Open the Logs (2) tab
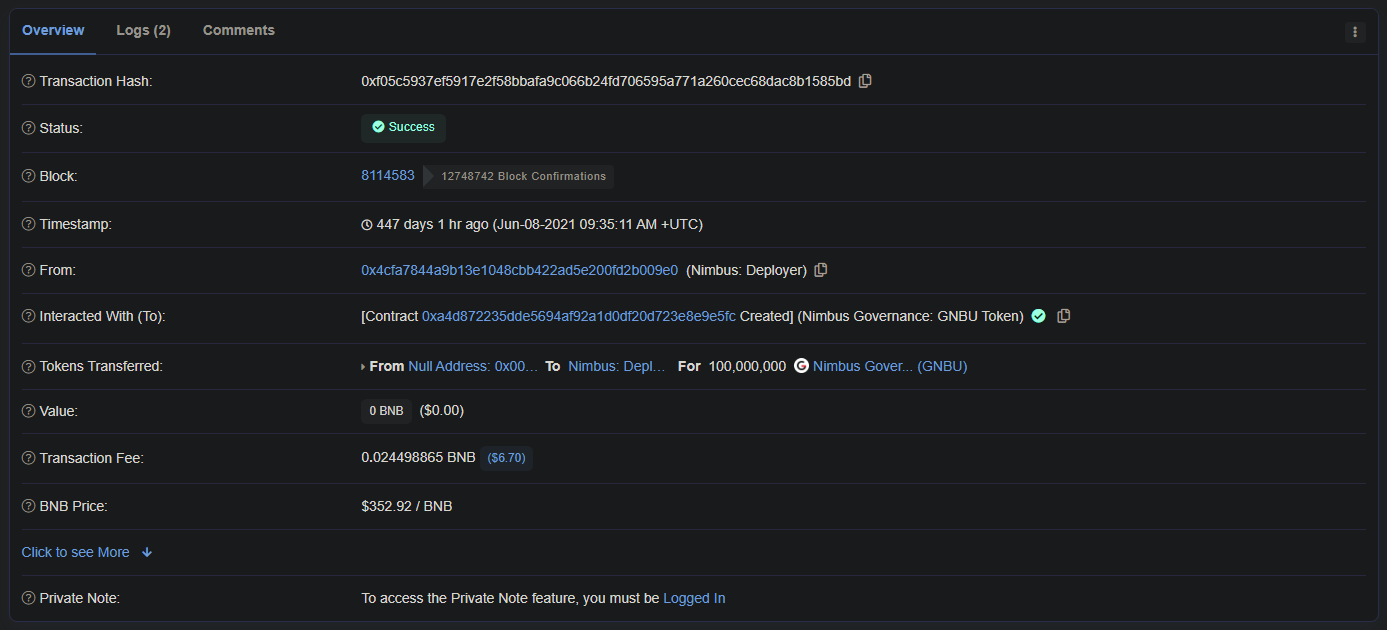This screenshot has height=630, width=1387. pyautogui.click(x=143, y=30)
